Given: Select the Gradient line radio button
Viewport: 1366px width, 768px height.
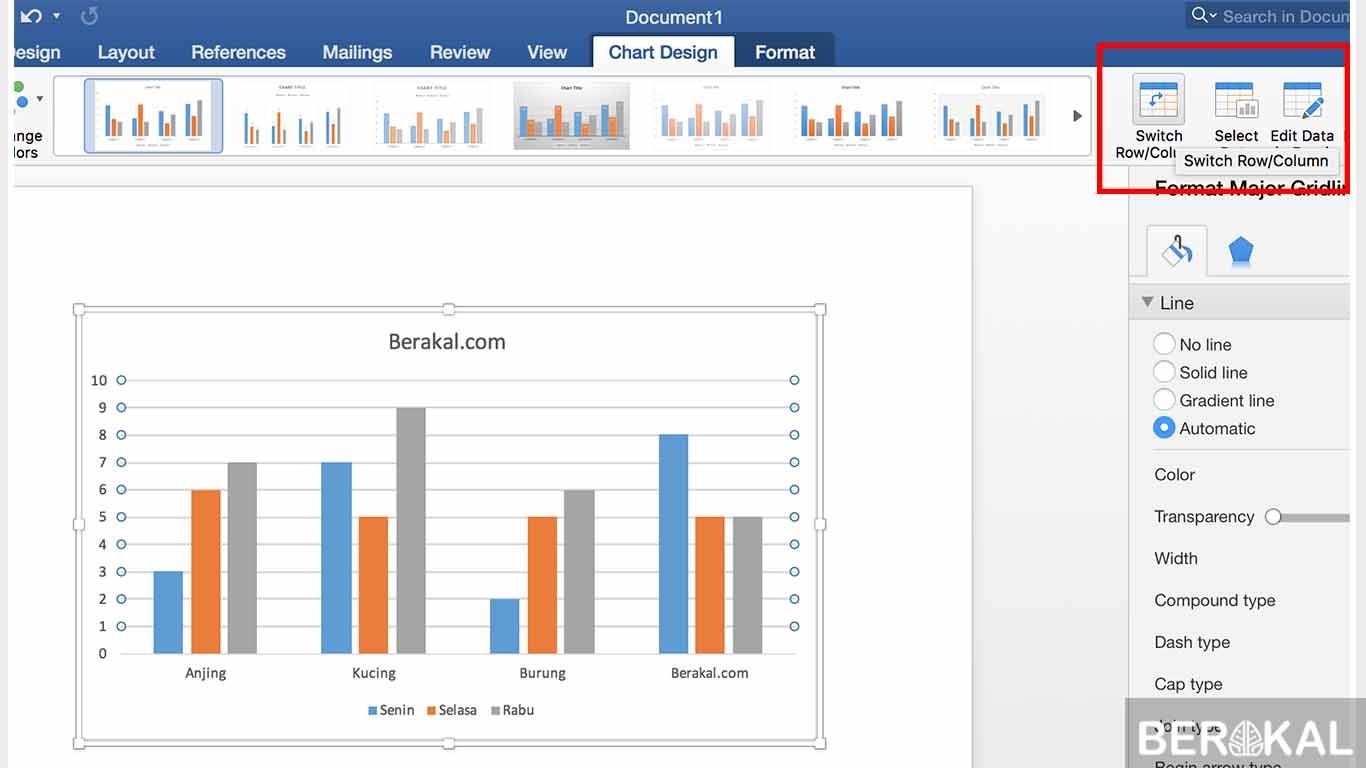Looking at the screenshot, I should 1164,400.
